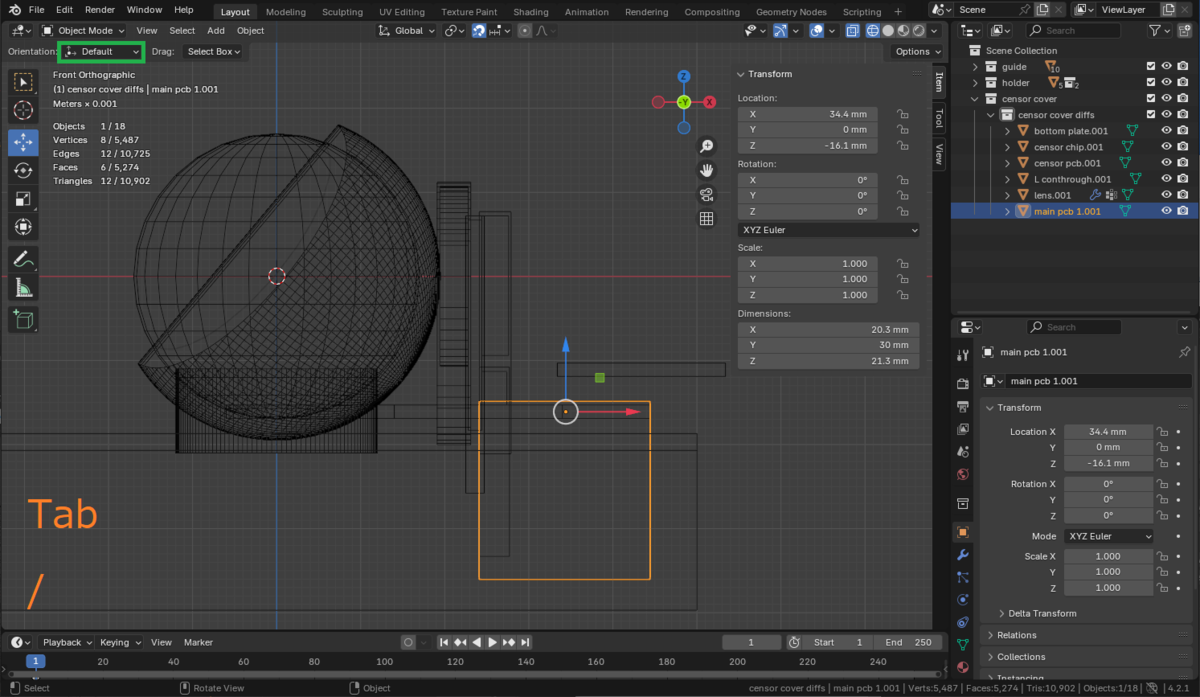Image resolution: width=1200 pixels, height=697 pixels.
Task: Select the Rotate tool in the toolbar
Action: (x=23, y=171)
